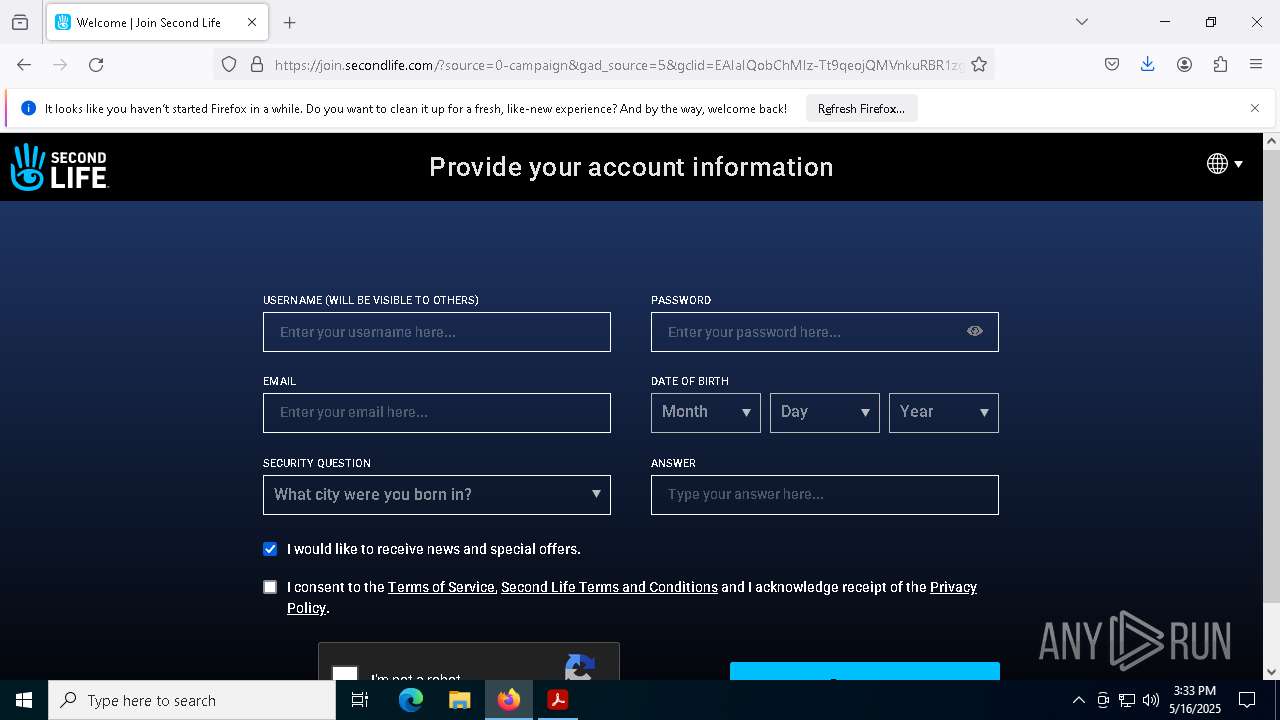
Task: Open the Terms of Service link
Action: [441, 587]
